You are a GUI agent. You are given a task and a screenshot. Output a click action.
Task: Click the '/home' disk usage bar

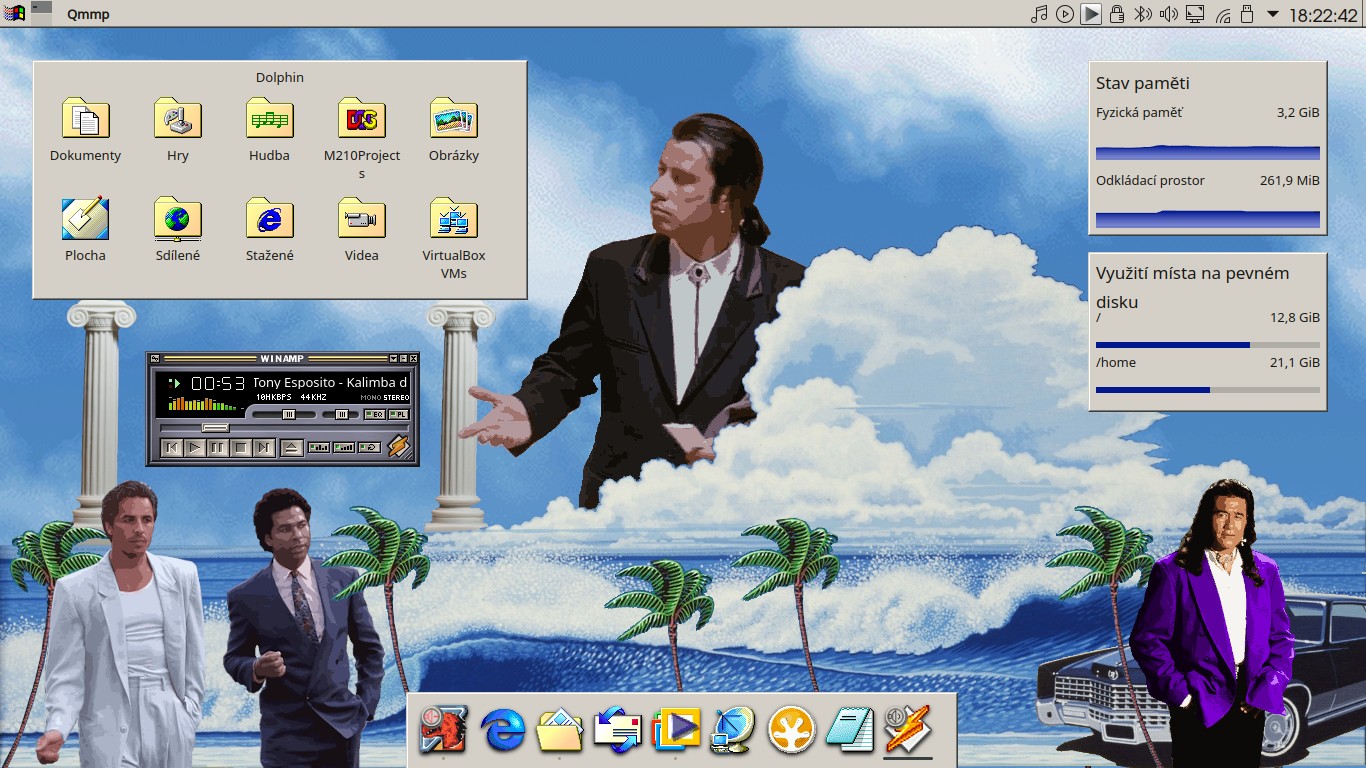coord(1208,390)
